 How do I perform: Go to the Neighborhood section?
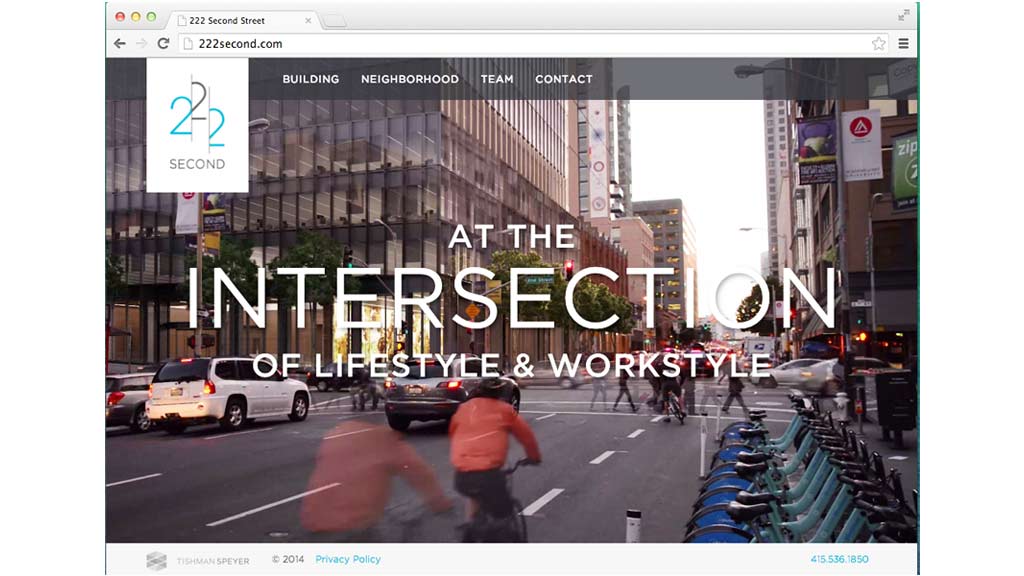click(409, 79)
